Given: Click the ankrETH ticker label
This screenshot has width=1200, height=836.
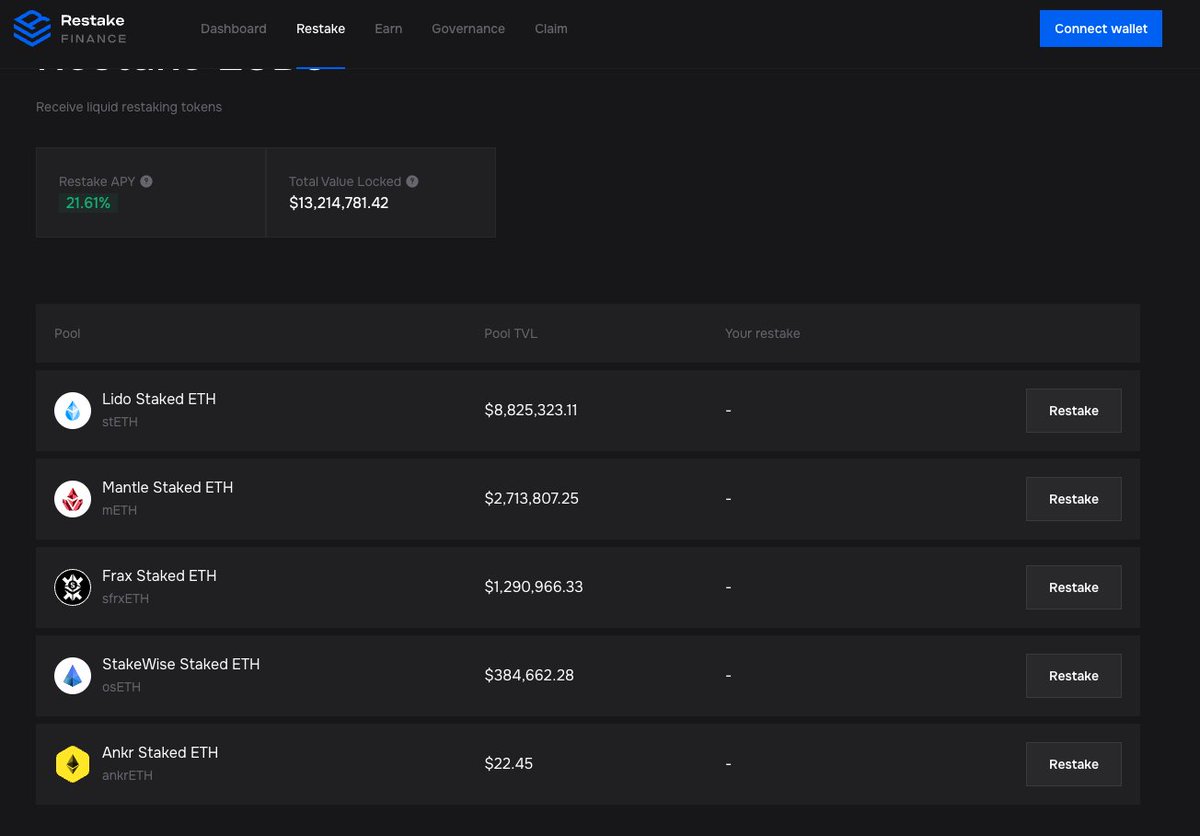Looking at the screenshot, I should click(x=127, y=775).
